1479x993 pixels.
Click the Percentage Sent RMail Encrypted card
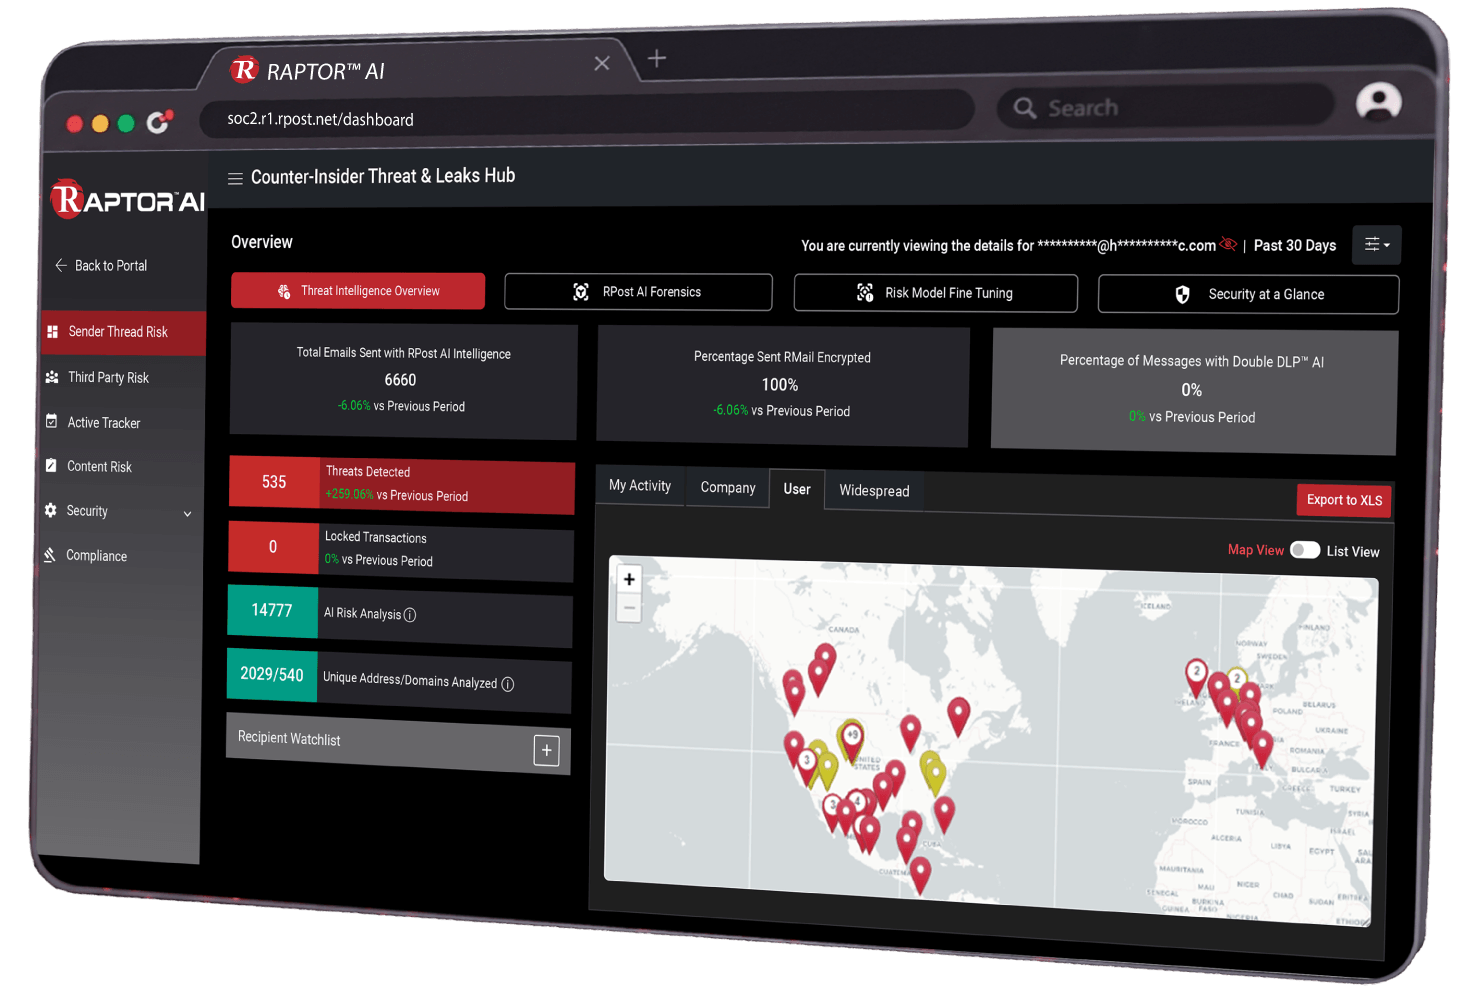pos(782,385)
